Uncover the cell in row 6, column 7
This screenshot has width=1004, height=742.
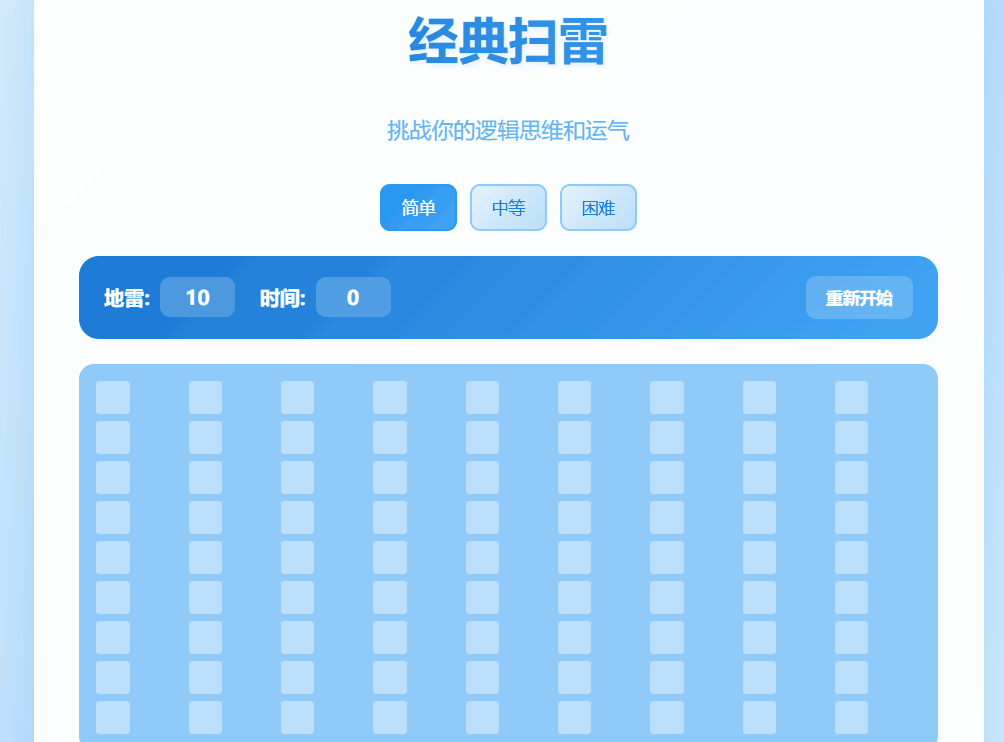coord(667,597)
